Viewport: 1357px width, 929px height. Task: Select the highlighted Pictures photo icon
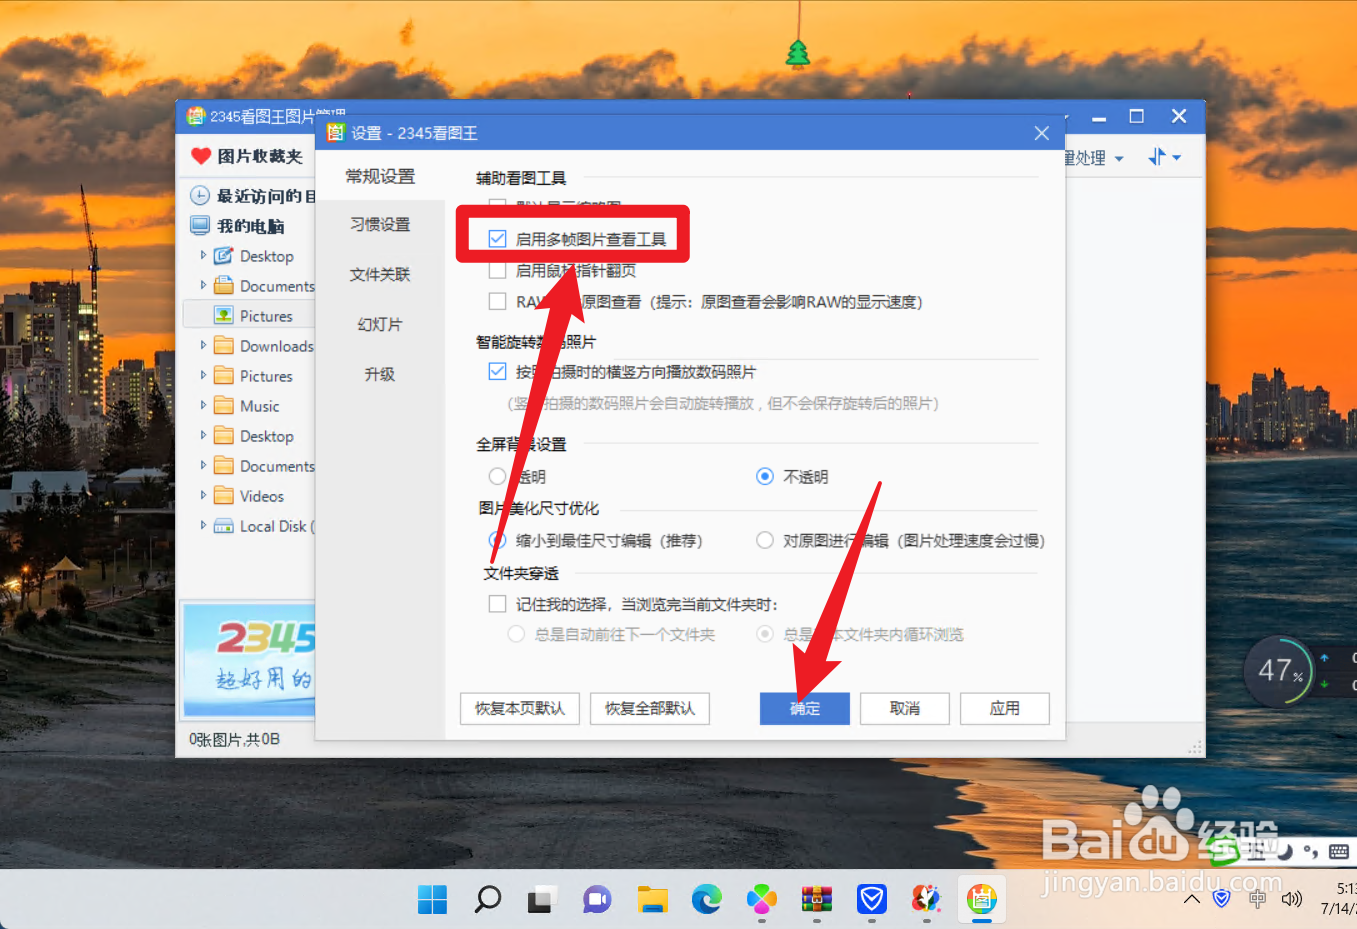[x=223, y=316]
